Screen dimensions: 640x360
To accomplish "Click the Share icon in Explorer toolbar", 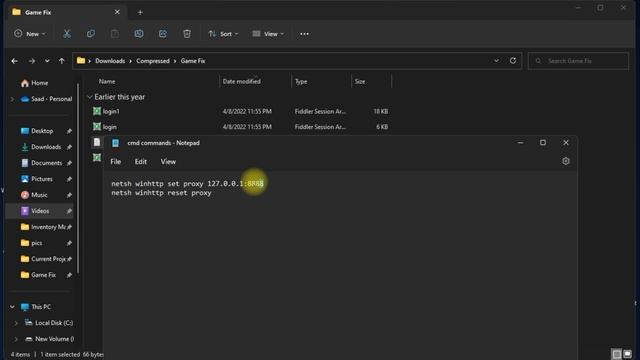I will (163, 34).
